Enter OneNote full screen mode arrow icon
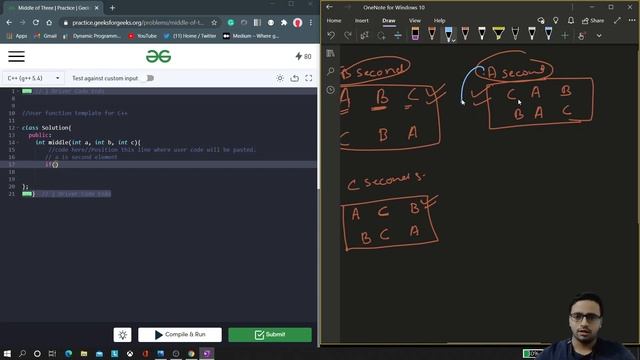 [x=617, y=20]
